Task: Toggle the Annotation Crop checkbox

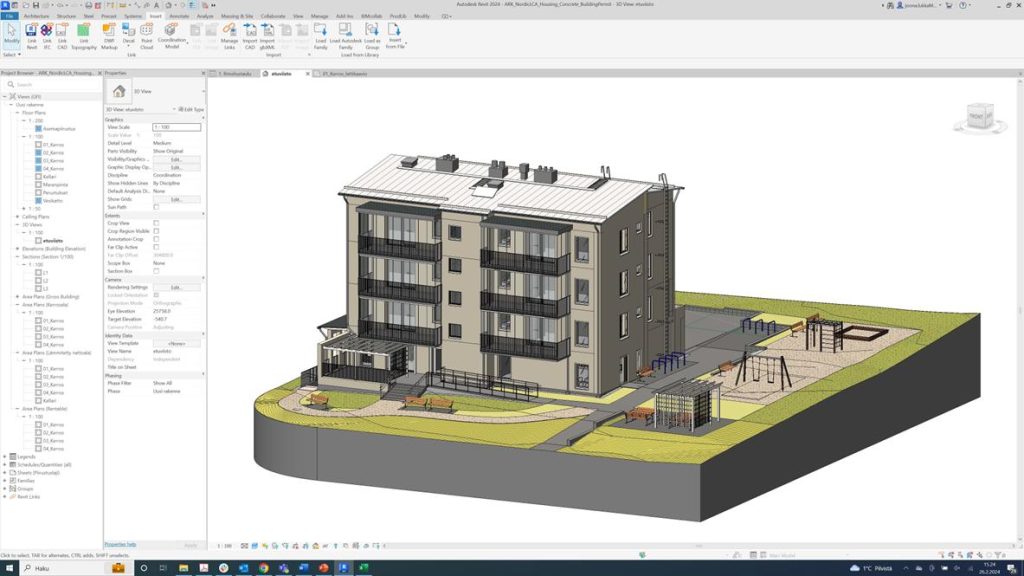Action: [156, 239]
